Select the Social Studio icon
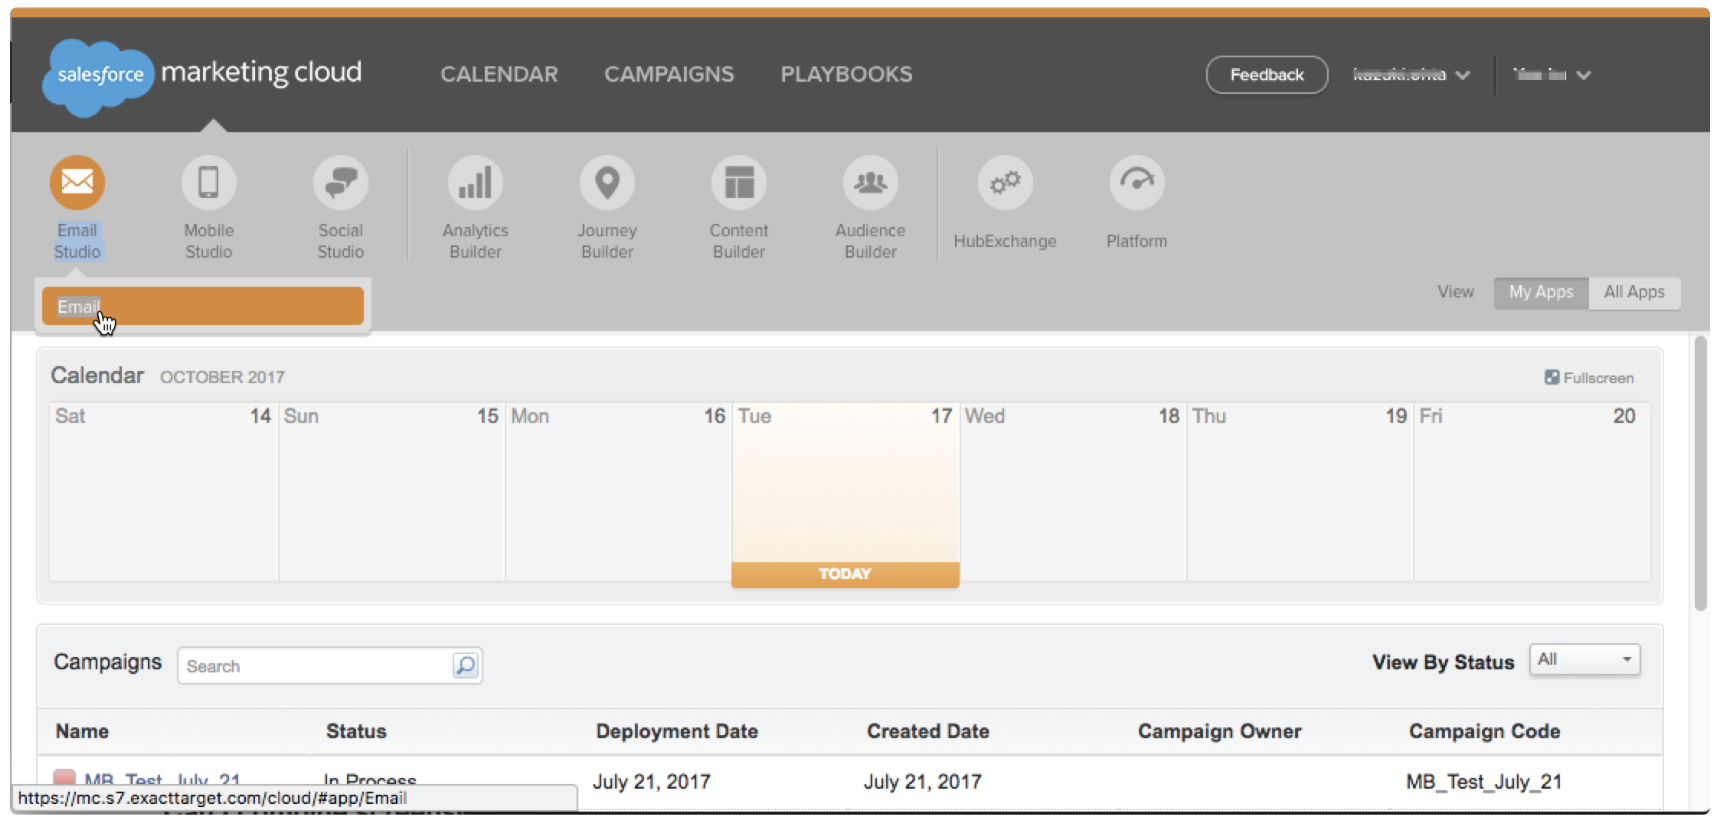 pos(340,183)
